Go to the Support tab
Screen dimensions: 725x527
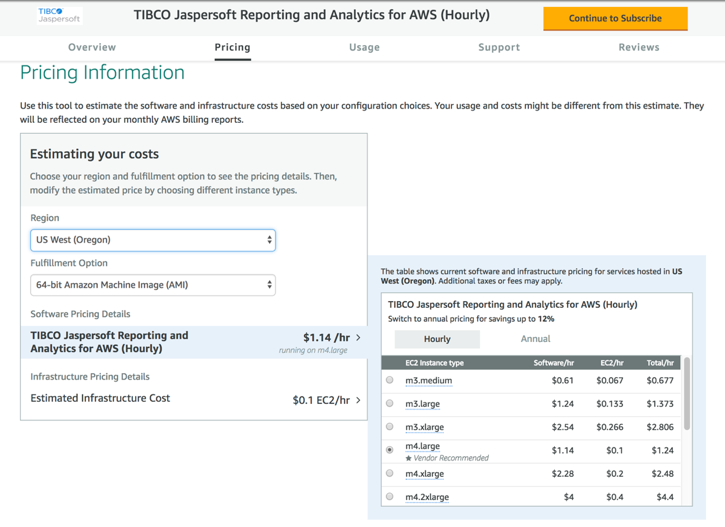tap(499, 47)
